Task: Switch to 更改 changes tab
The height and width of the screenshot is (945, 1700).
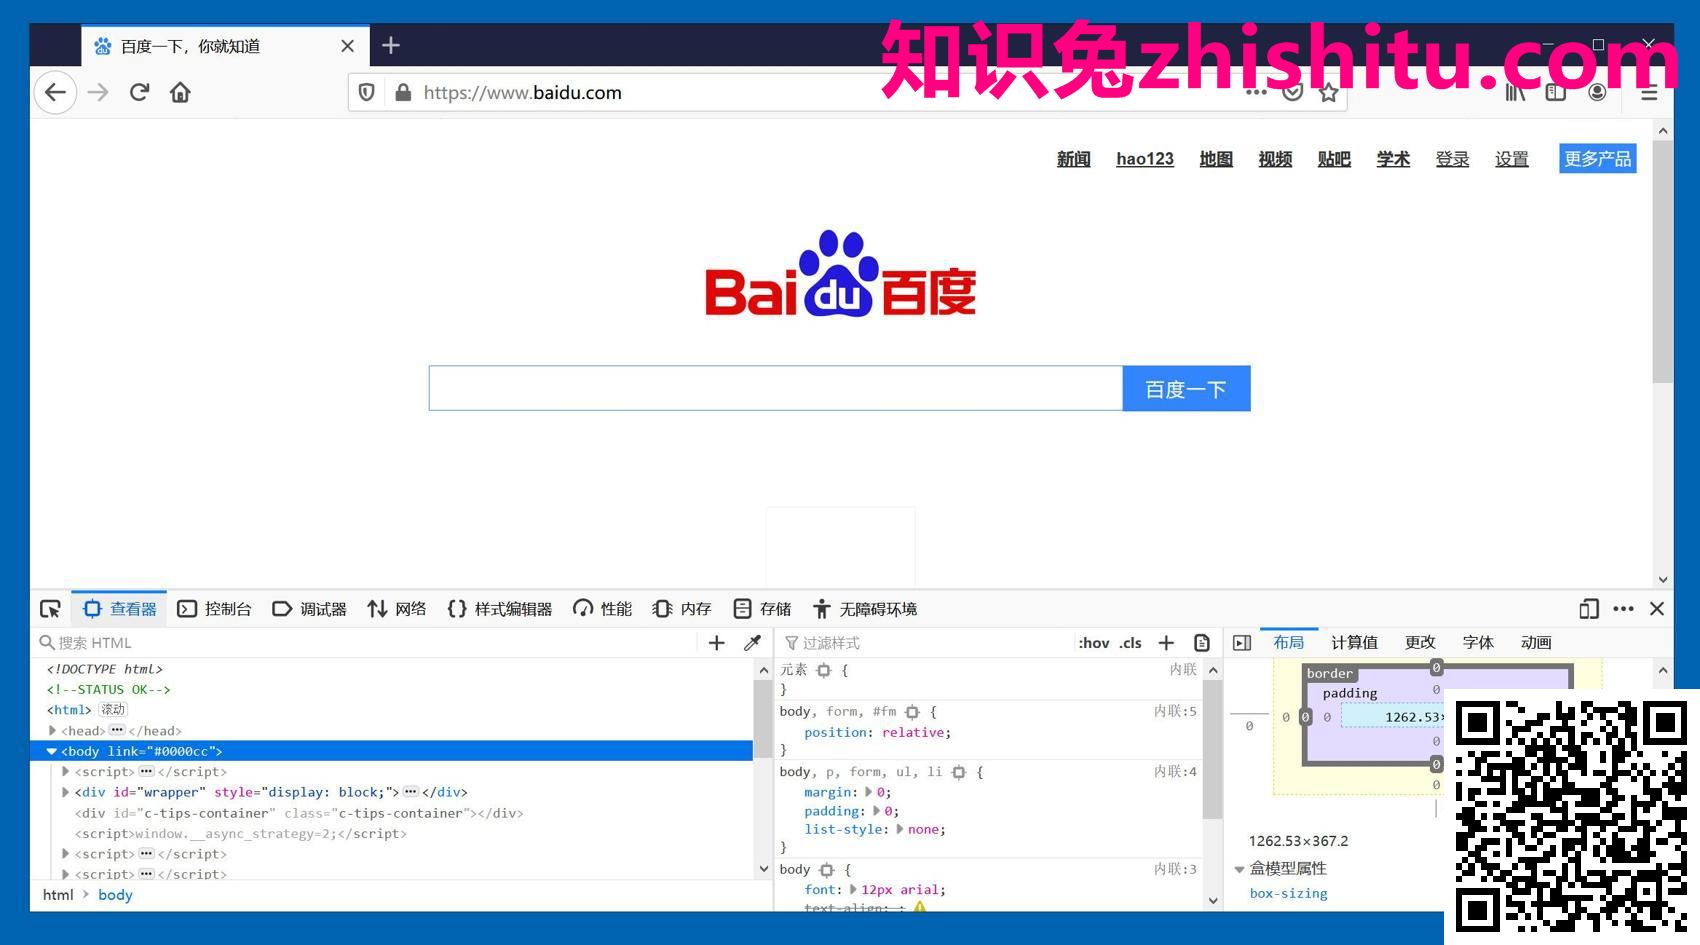Action: pyautogui.click(x=1420, y=643)
